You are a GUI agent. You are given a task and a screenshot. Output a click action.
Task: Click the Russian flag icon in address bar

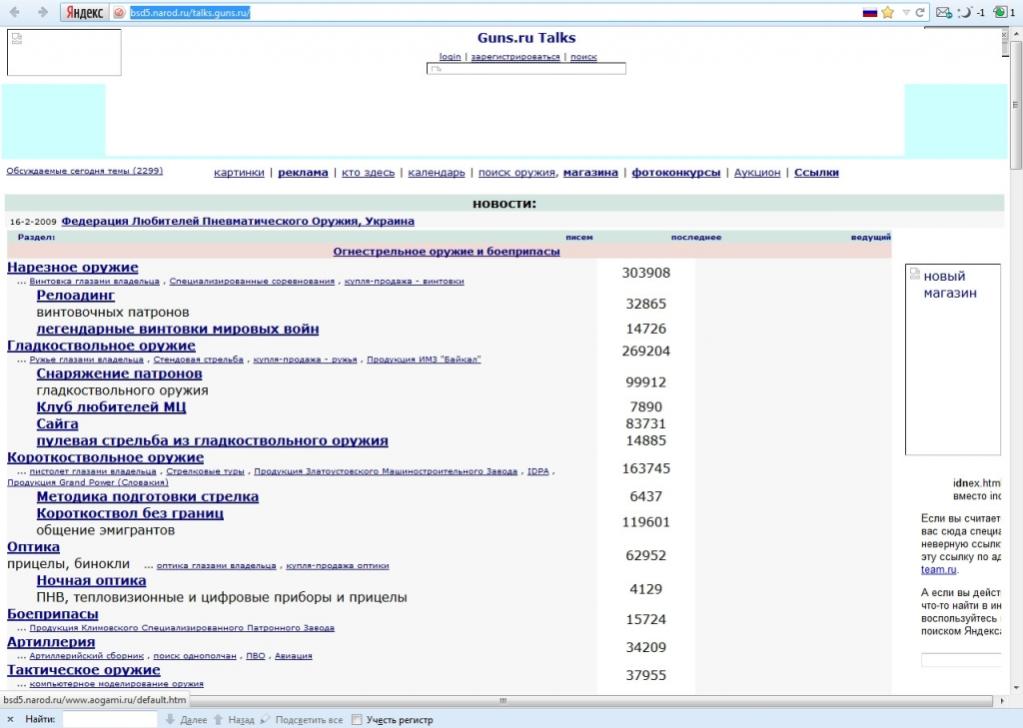pyautogui.click(x=869, y=12)
